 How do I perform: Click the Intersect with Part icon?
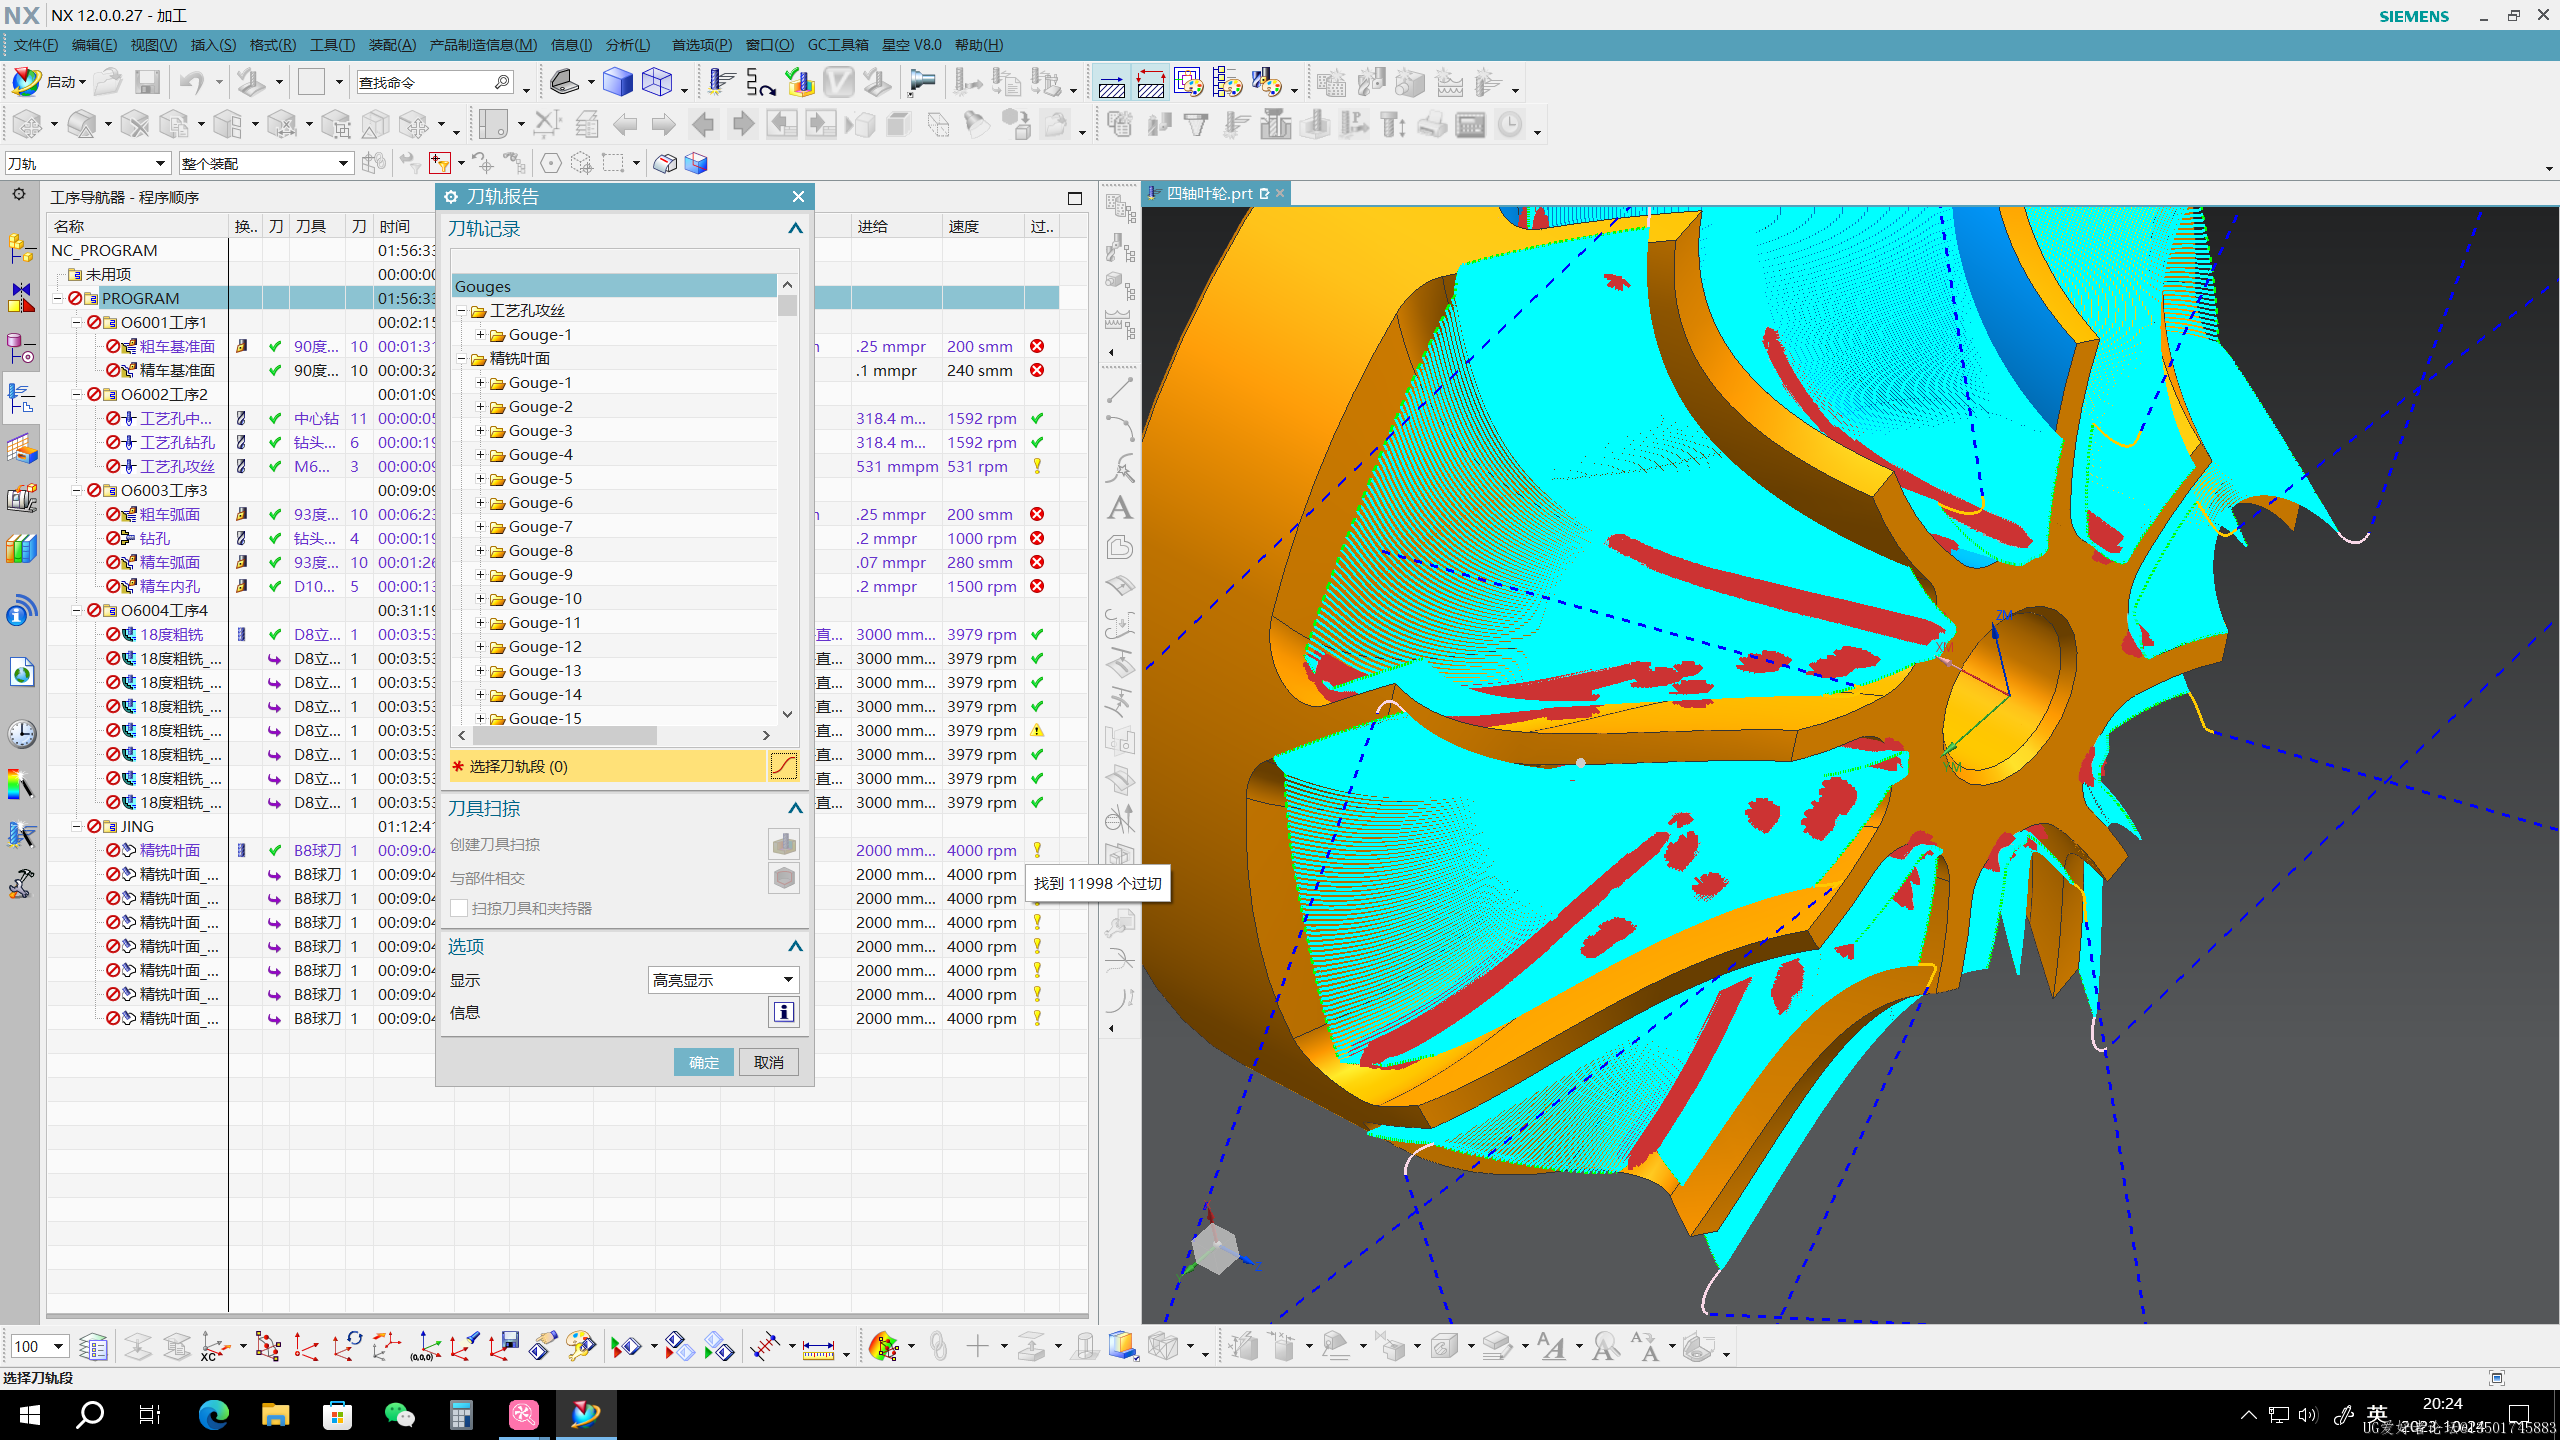(x=784, y=878)
